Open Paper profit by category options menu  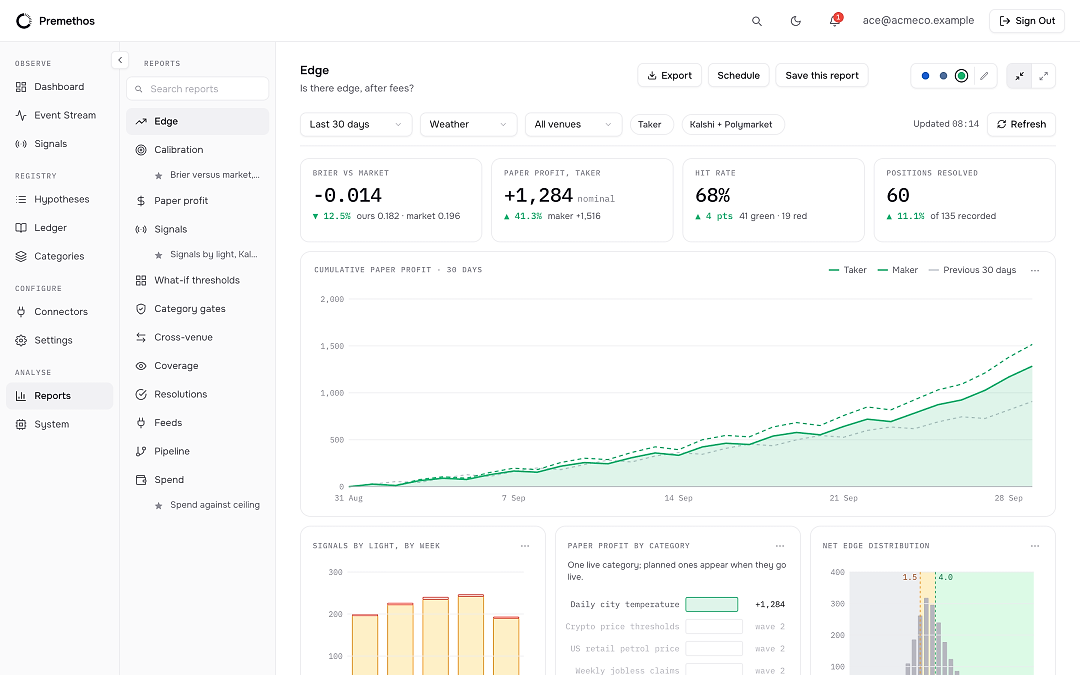point(780,546)
